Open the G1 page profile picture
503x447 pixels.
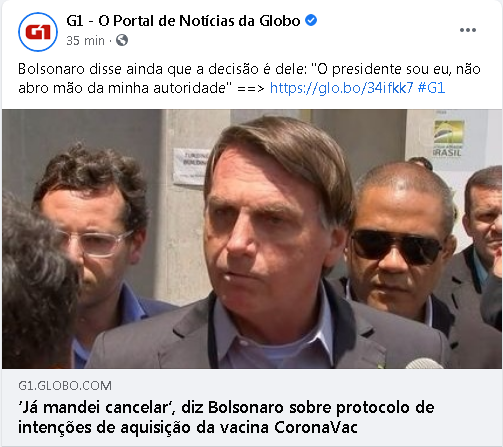point(38,32)
